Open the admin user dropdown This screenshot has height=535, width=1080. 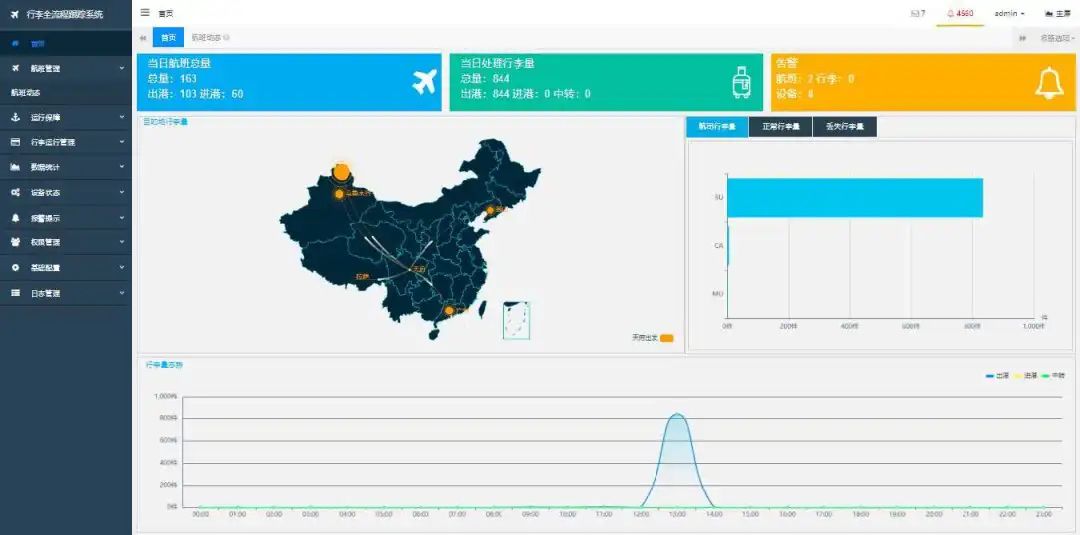click(1009, 13)
